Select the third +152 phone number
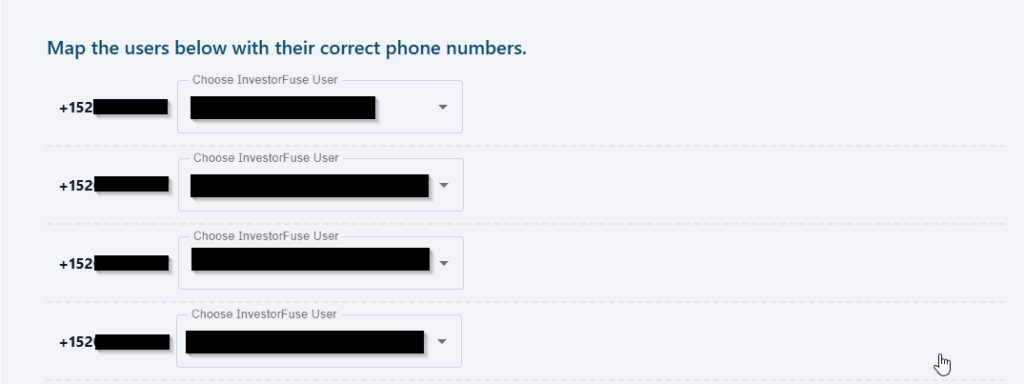 (x=114, y=264)
